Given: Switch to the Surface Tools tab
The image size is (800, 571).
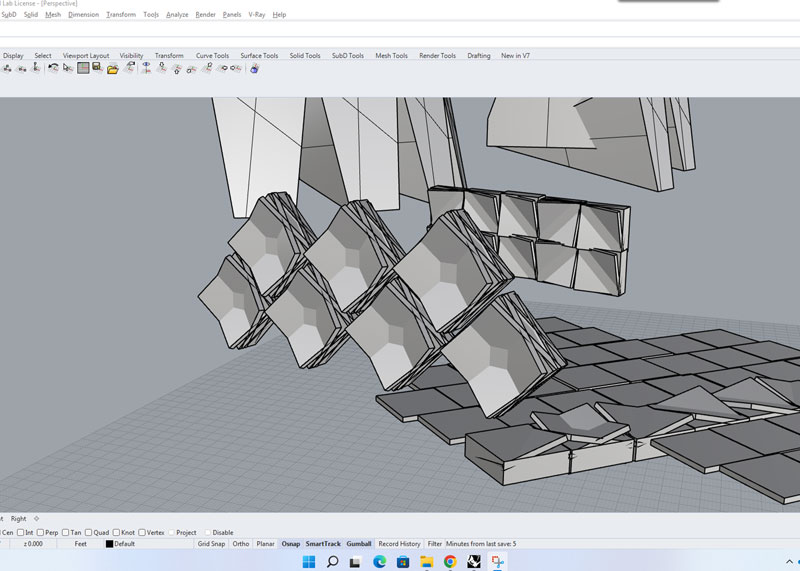Looking at the screenshot, I should [x=259, y=55].
